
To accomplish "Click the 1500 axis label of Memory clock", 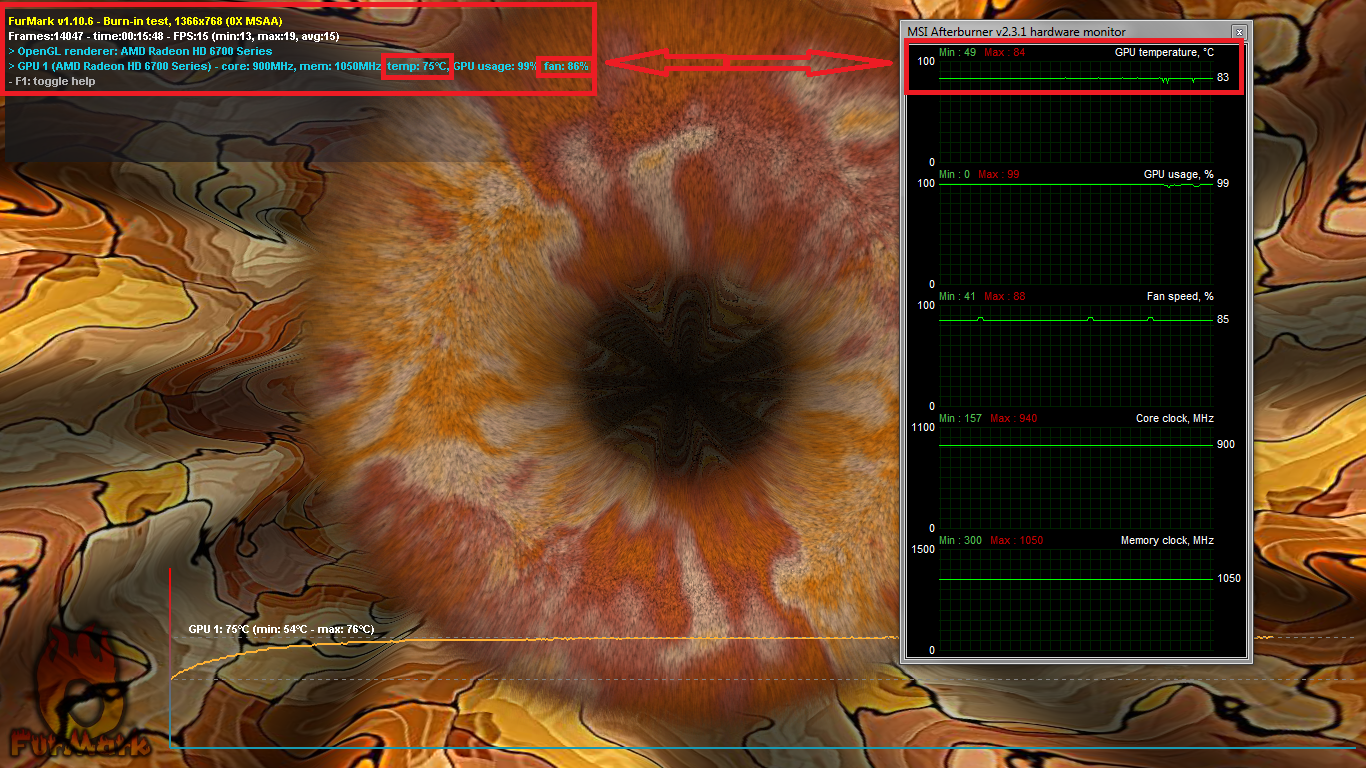I will coord(923,549).
